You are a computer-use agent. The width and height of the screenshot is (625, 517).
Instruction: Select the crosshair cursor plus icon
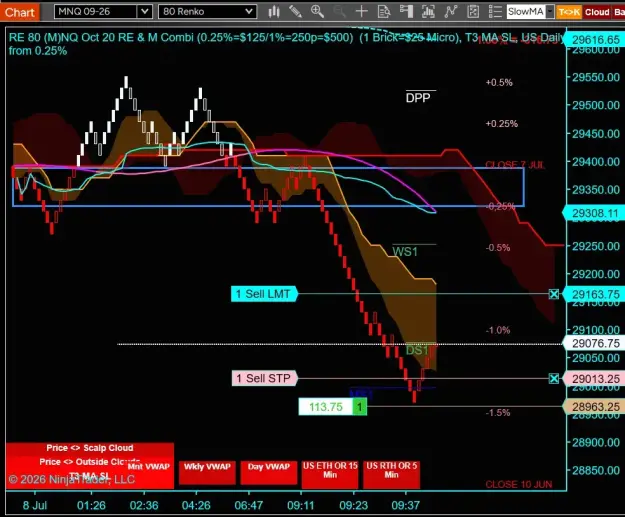coord(362,12)
